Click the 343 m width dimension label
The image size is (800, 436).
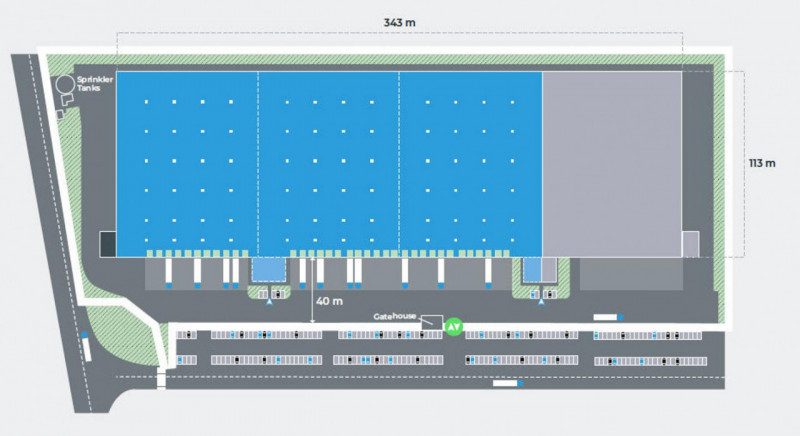click(400, 21)
